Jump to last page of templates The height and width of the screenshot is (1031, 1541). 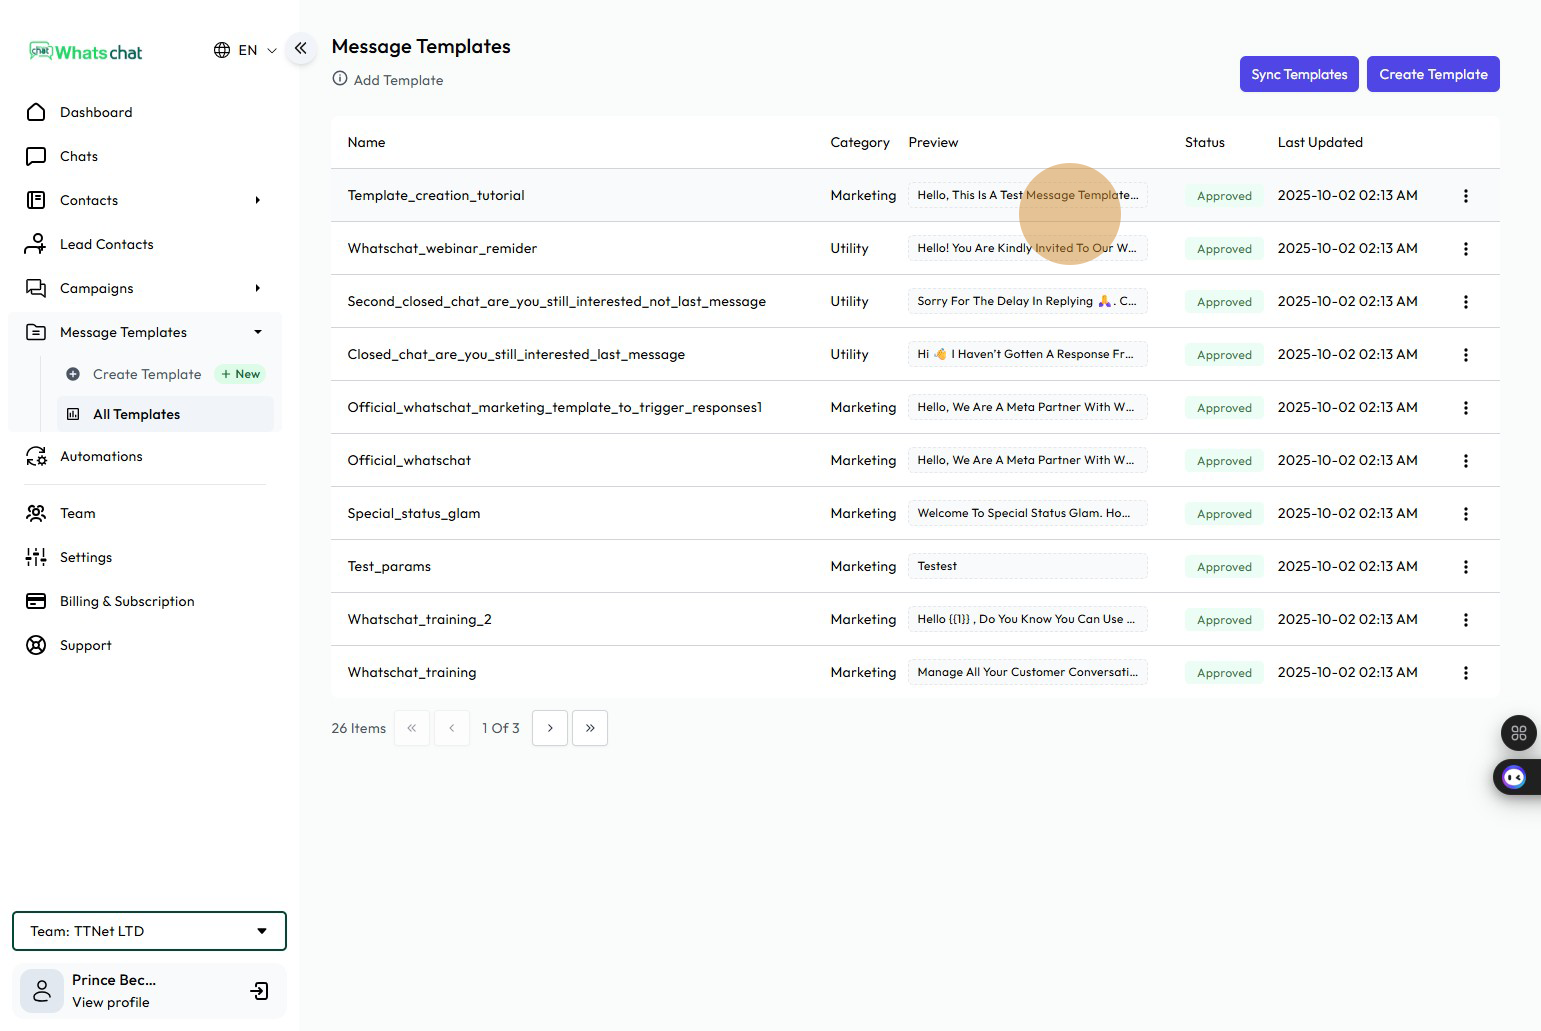[590, 728]
